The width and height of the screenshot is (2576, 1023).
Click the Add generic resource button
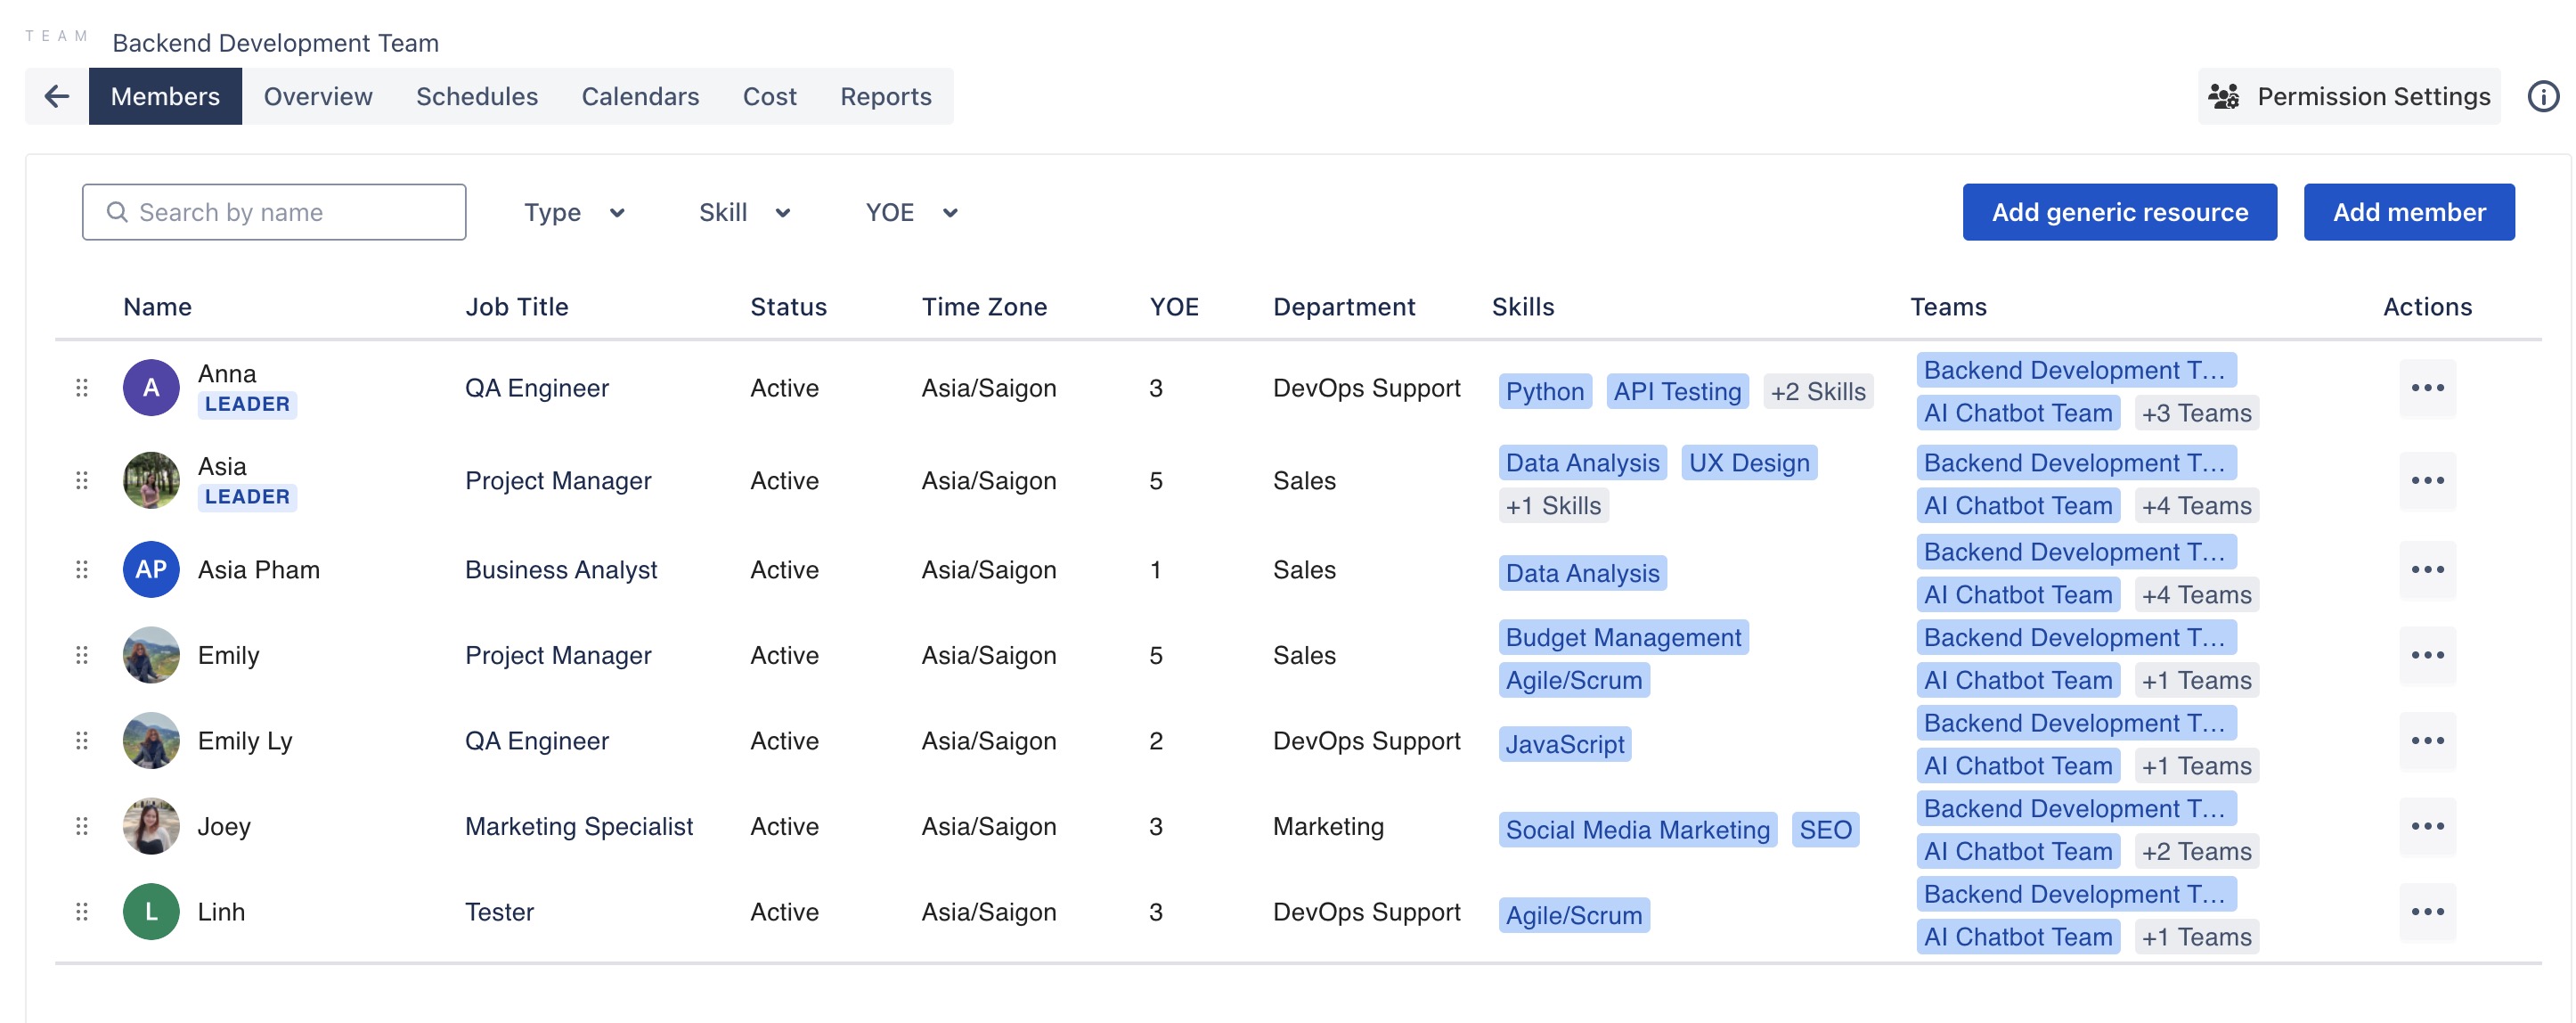[2118, 212]
